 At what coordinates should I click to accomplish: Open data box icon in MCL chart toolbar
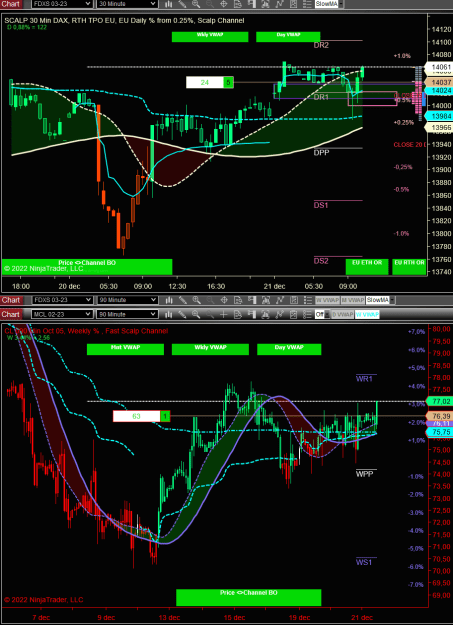pos(237,314)
